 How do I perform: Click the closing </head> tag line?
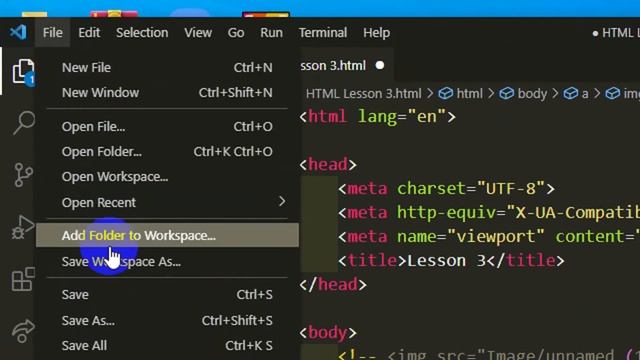tap(333, 284)
